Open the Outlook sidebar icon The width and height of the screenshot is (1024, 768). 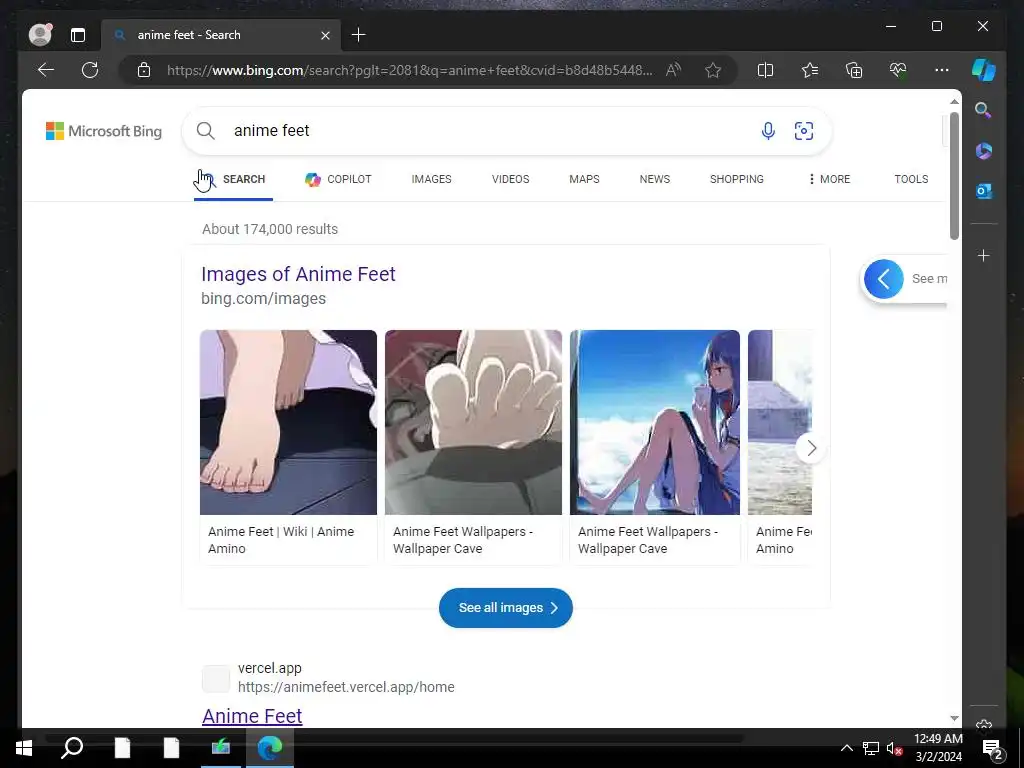tap(984, 191)
